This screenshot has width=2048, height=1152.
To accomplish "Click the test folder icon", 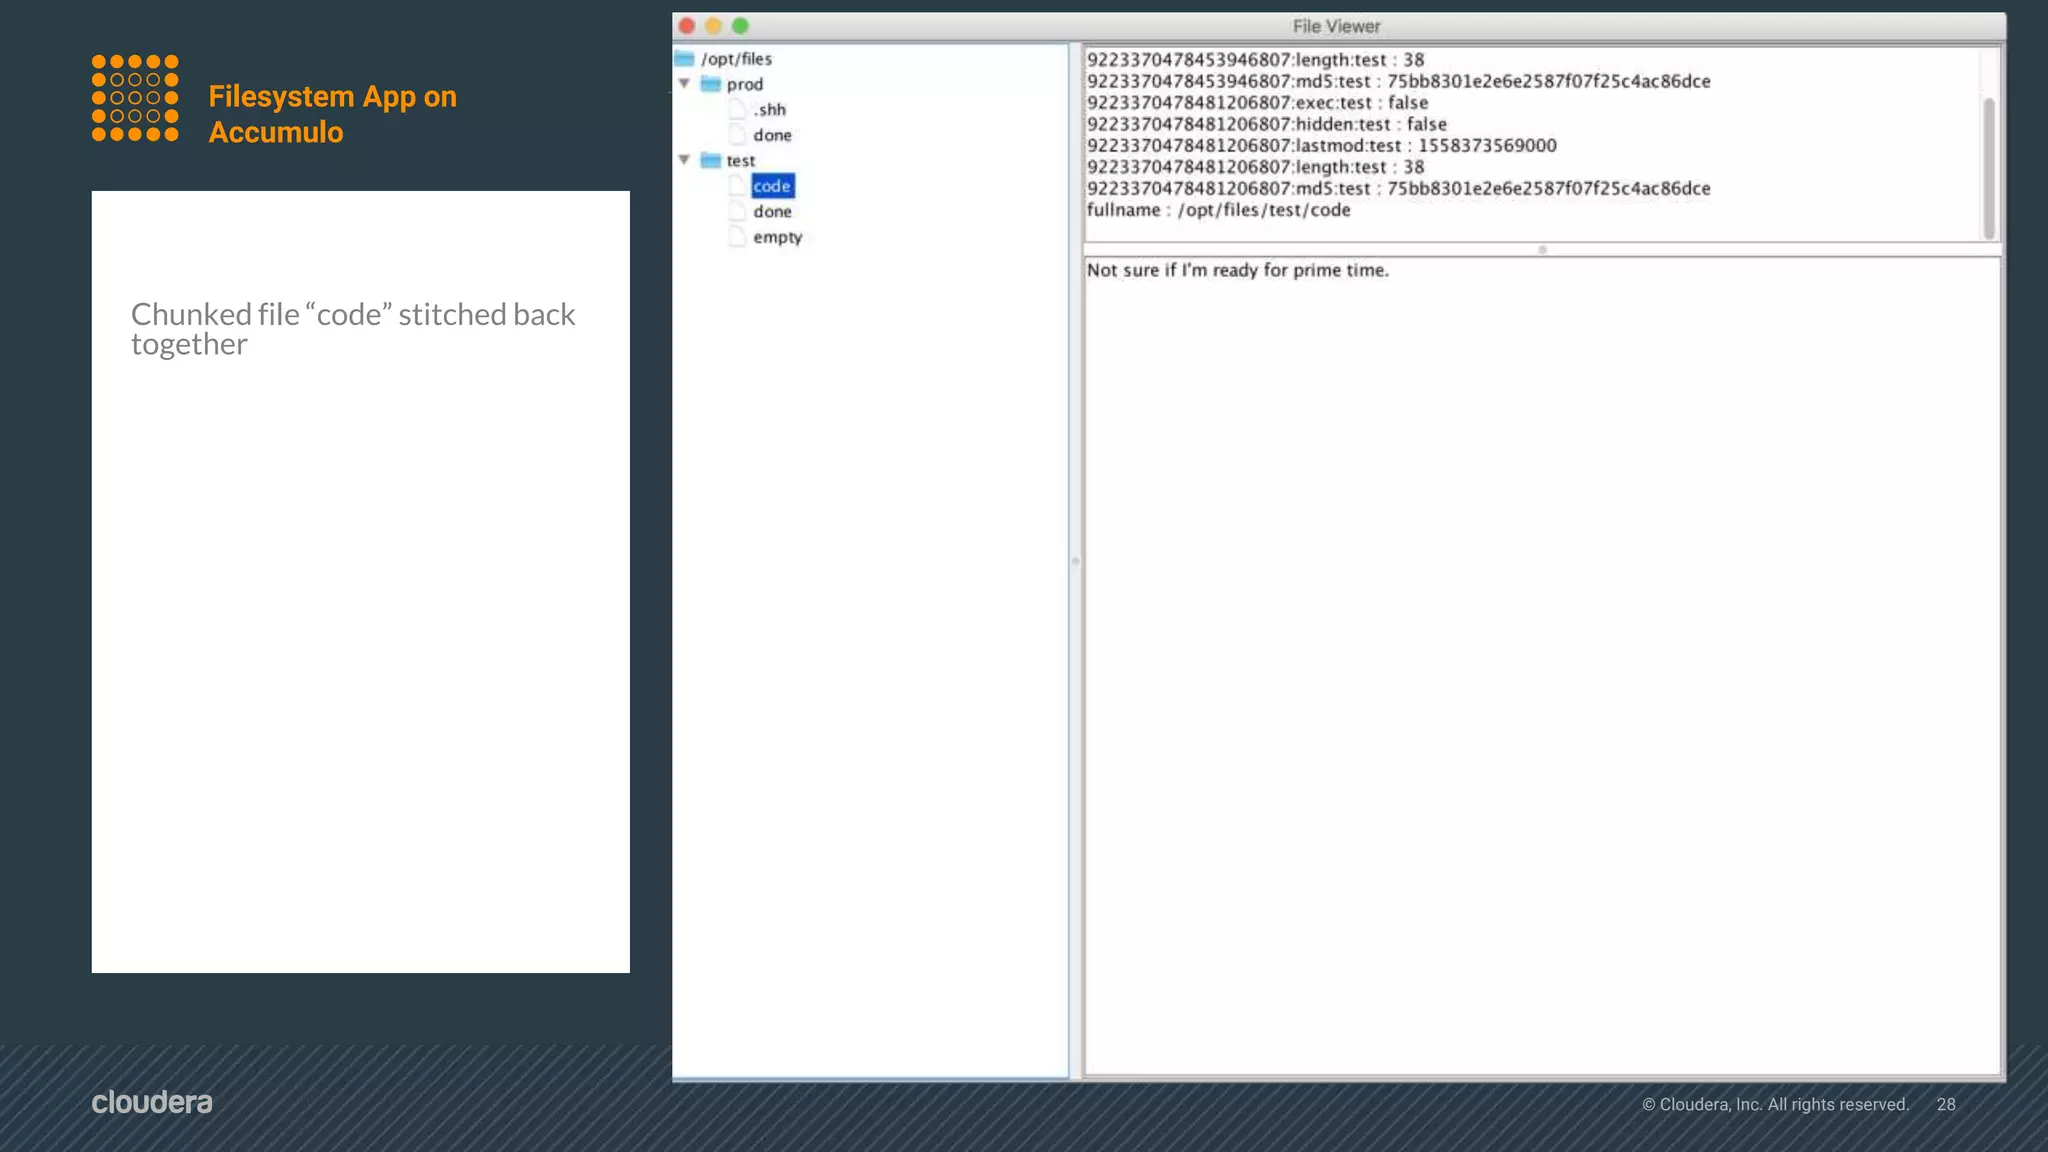I will tap(711, 160).
